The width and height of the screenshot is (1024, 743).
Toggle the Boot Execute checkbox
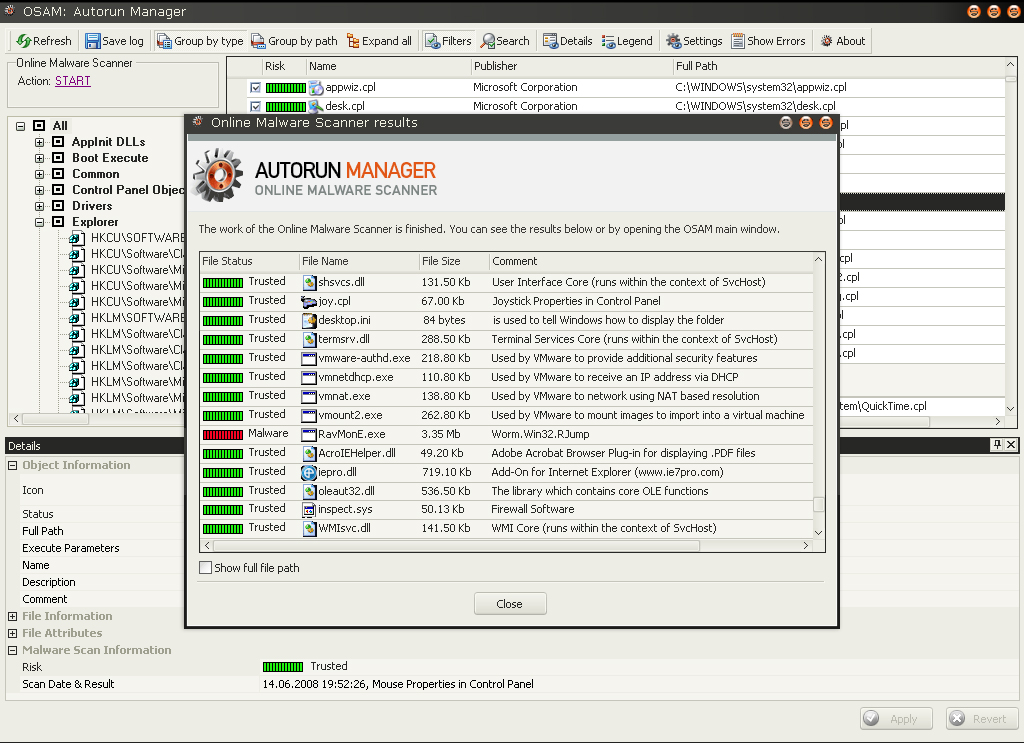click(58, 157)
